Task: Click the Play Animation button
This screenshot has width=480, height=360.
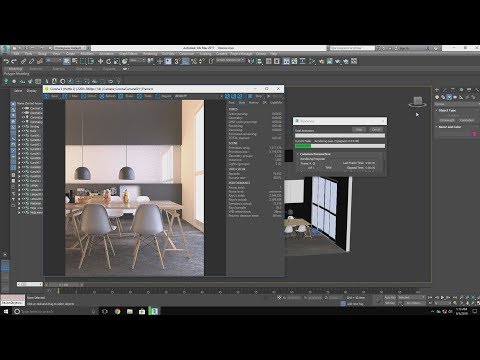Action: pyautogui.click(x=443, y=297)
